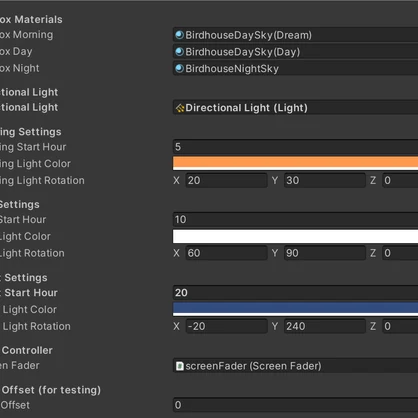
Task: Click the night rotation Y field showing 240
Action: [x=325, y=326]
